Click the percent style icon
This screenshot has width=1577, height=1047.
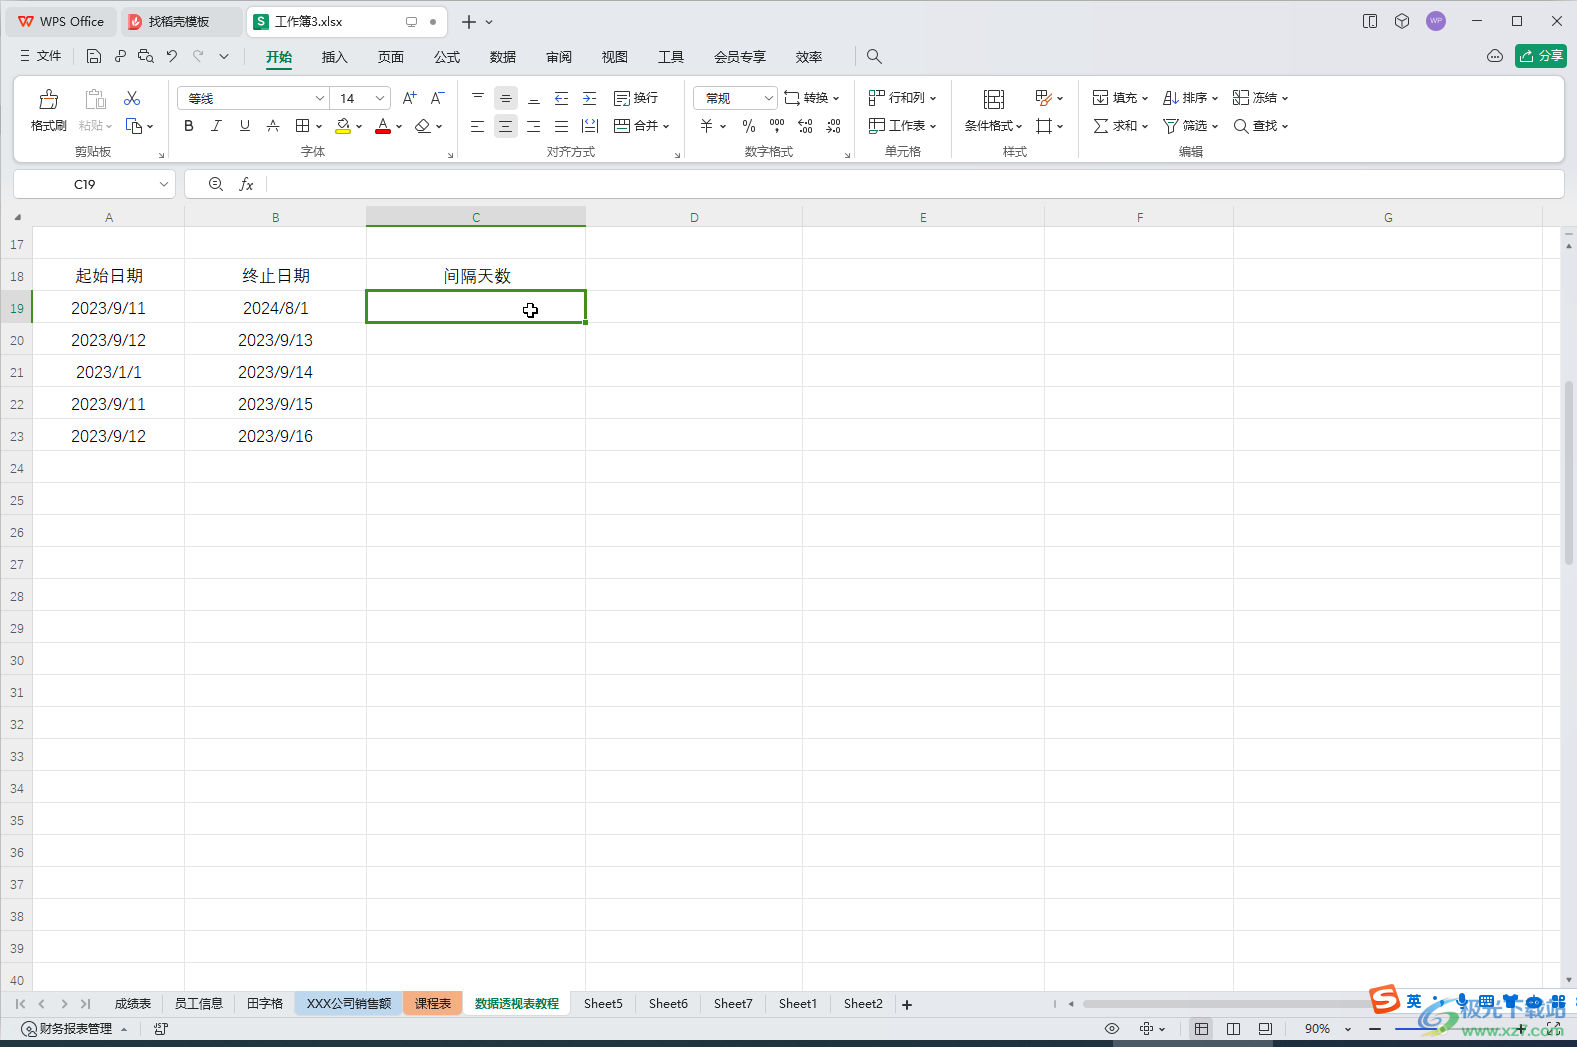click(749, 126)
